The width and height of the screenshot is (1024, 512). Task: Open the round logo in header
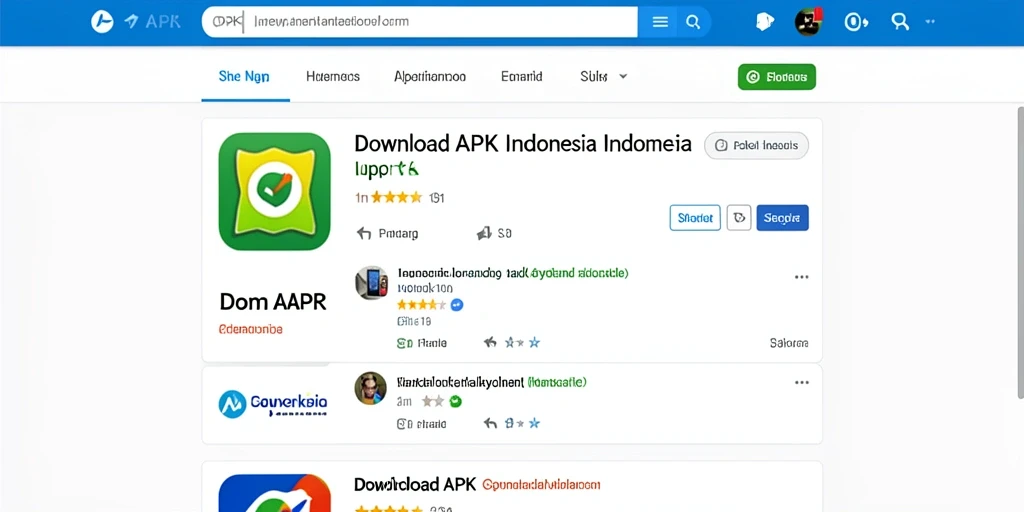102,22
